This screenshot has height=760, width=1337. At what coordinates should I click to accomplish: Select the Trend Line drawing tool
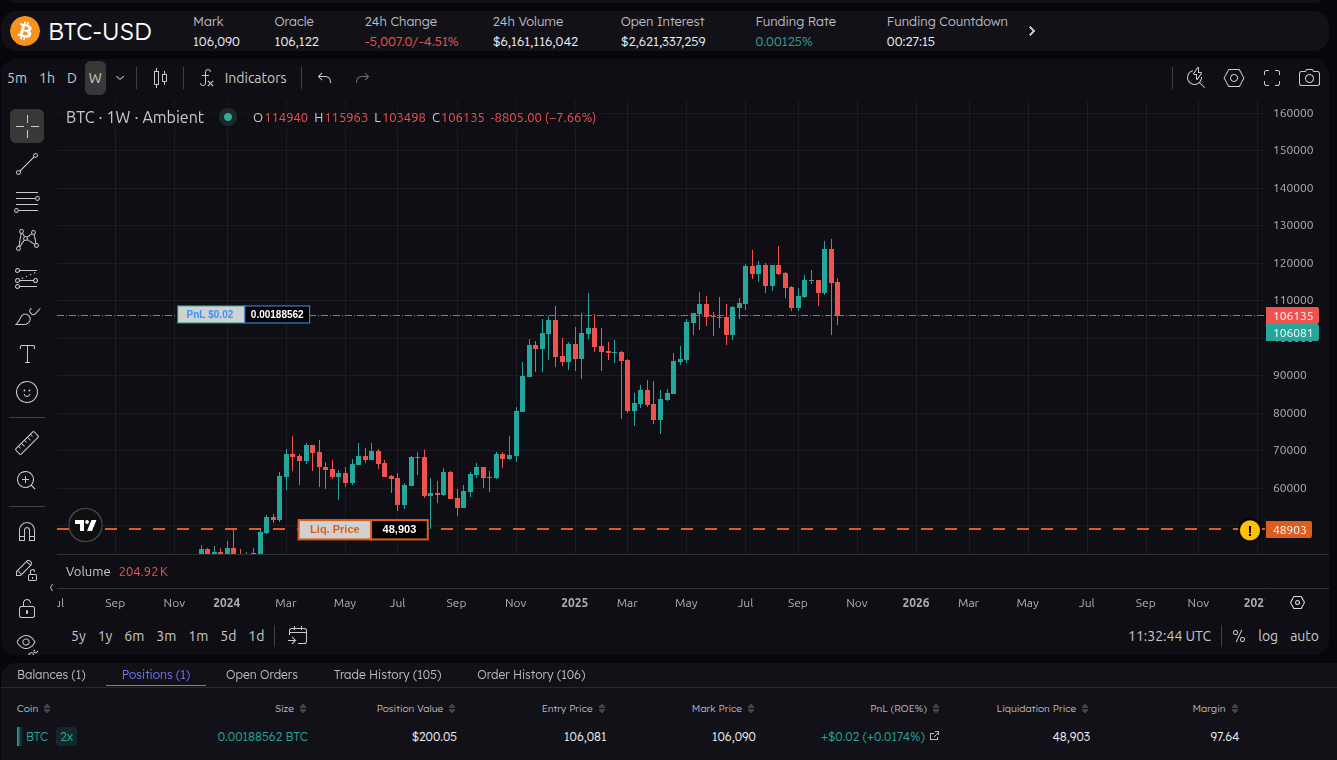pyautogui.click(x=26, y=163)
